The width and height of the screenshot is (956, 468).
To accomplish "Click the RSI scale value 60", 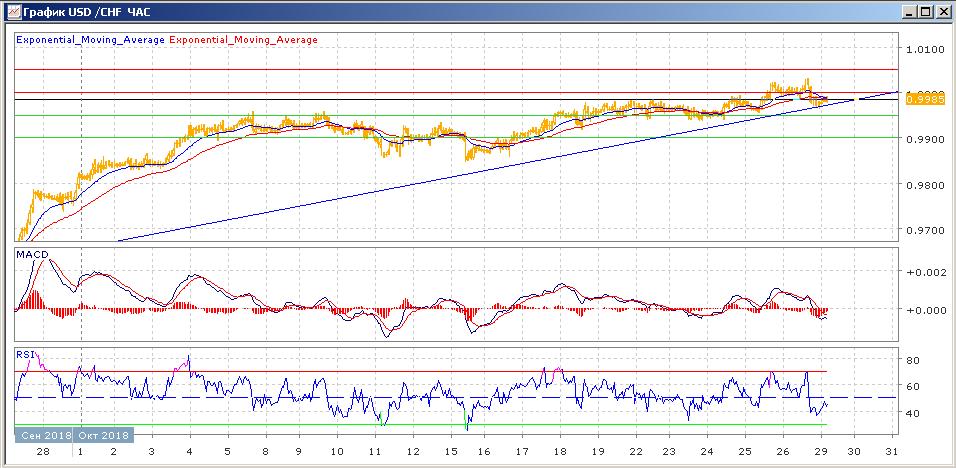I will coord(914,386).
